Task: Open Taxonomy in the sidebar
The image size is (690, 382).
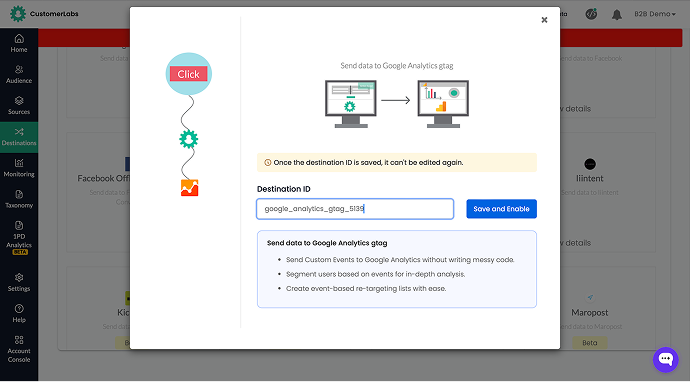Action: click(x=19, y=200)
